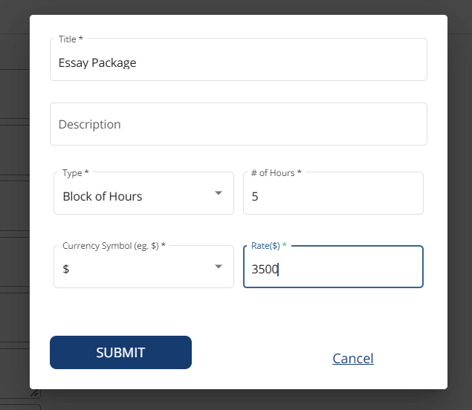Screen dimensions: 472x410
Task: Click the "Currency Symbol (eg. $)" label
Action: click(114, 246)
